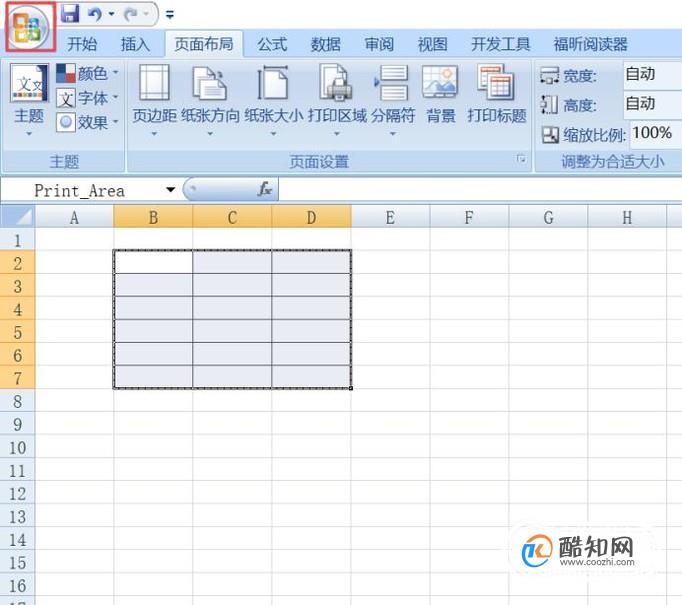Screen dimensions: 682x605
Task: Switch to the 插入 tab
Action: 135,44
